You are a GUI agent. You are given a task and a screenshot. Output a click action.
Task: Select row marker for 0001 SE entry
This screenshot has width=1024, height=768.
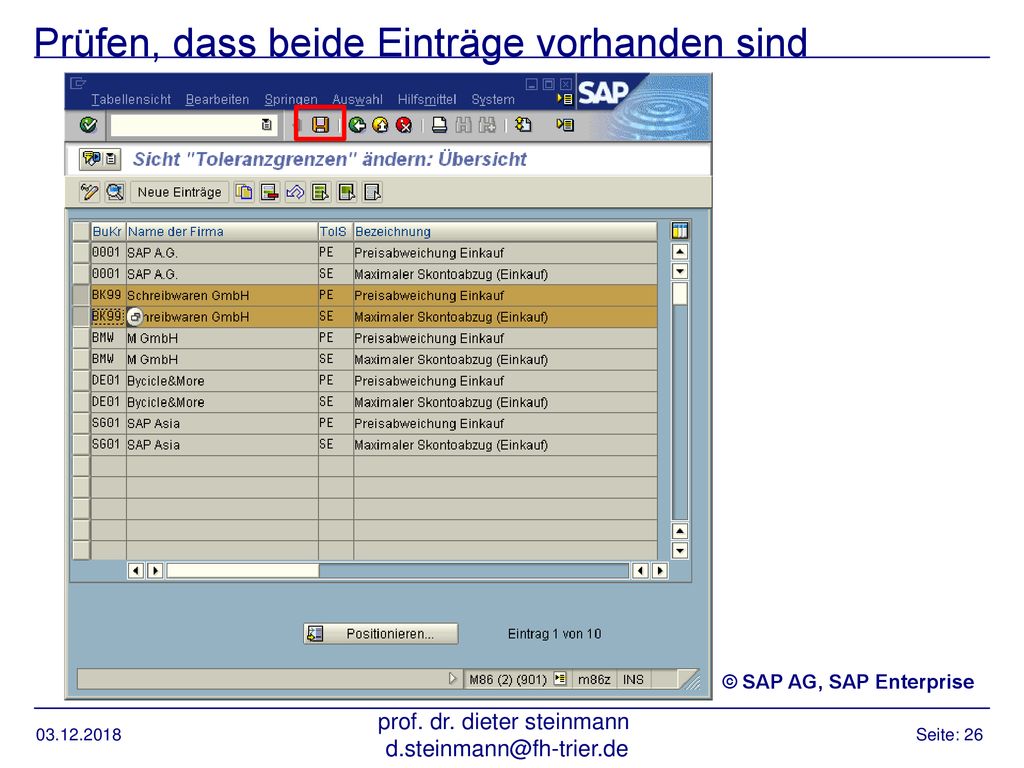81,274
